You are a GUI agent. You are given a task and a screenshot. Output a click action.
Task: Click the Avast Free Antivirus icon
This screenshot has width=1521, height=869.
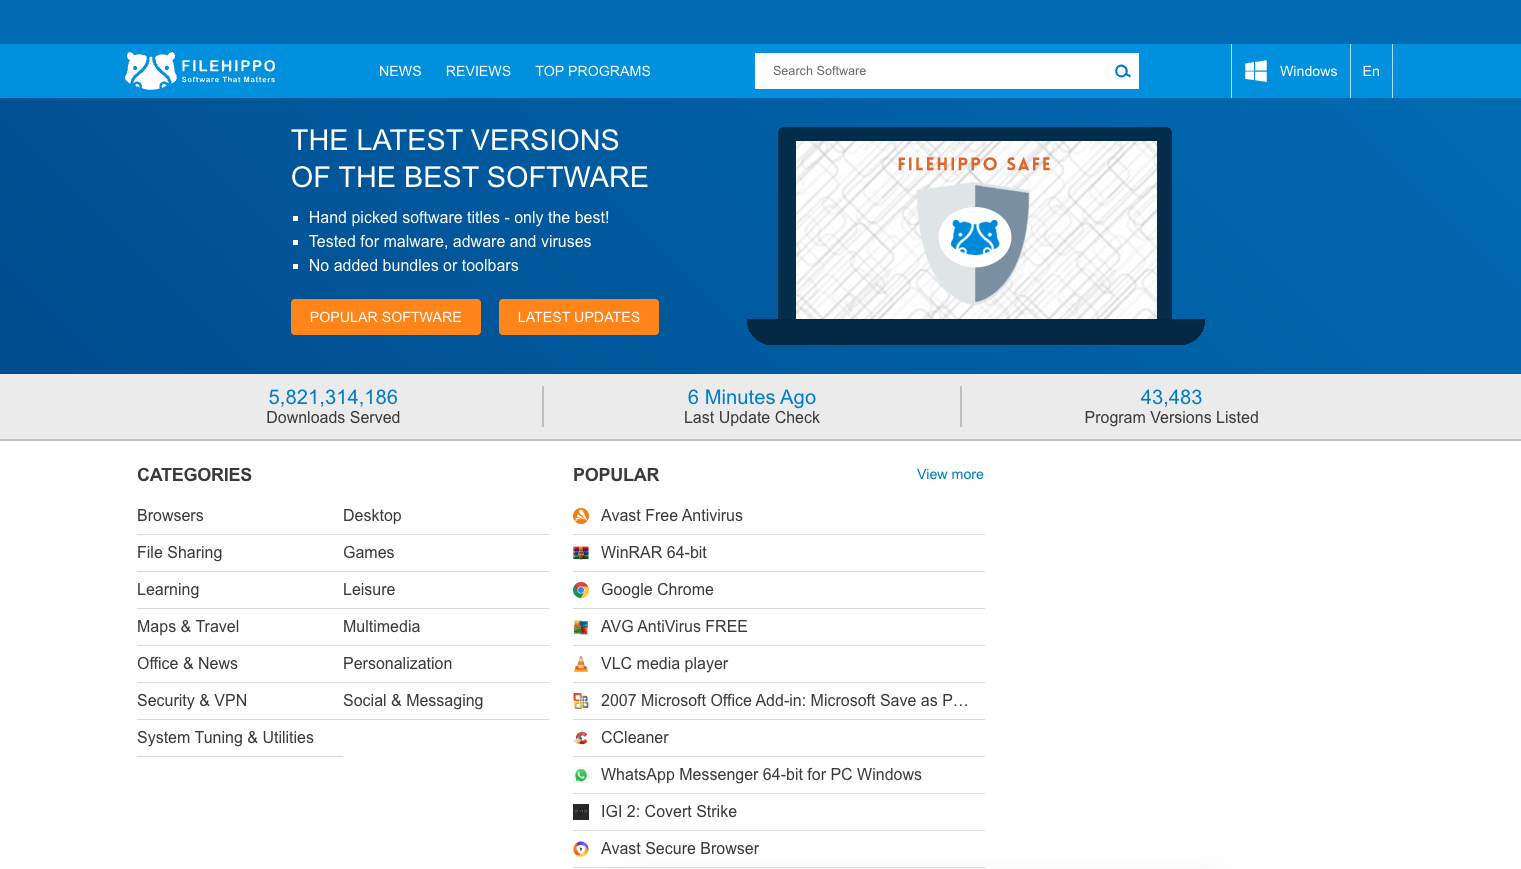[x=581, y=516]
